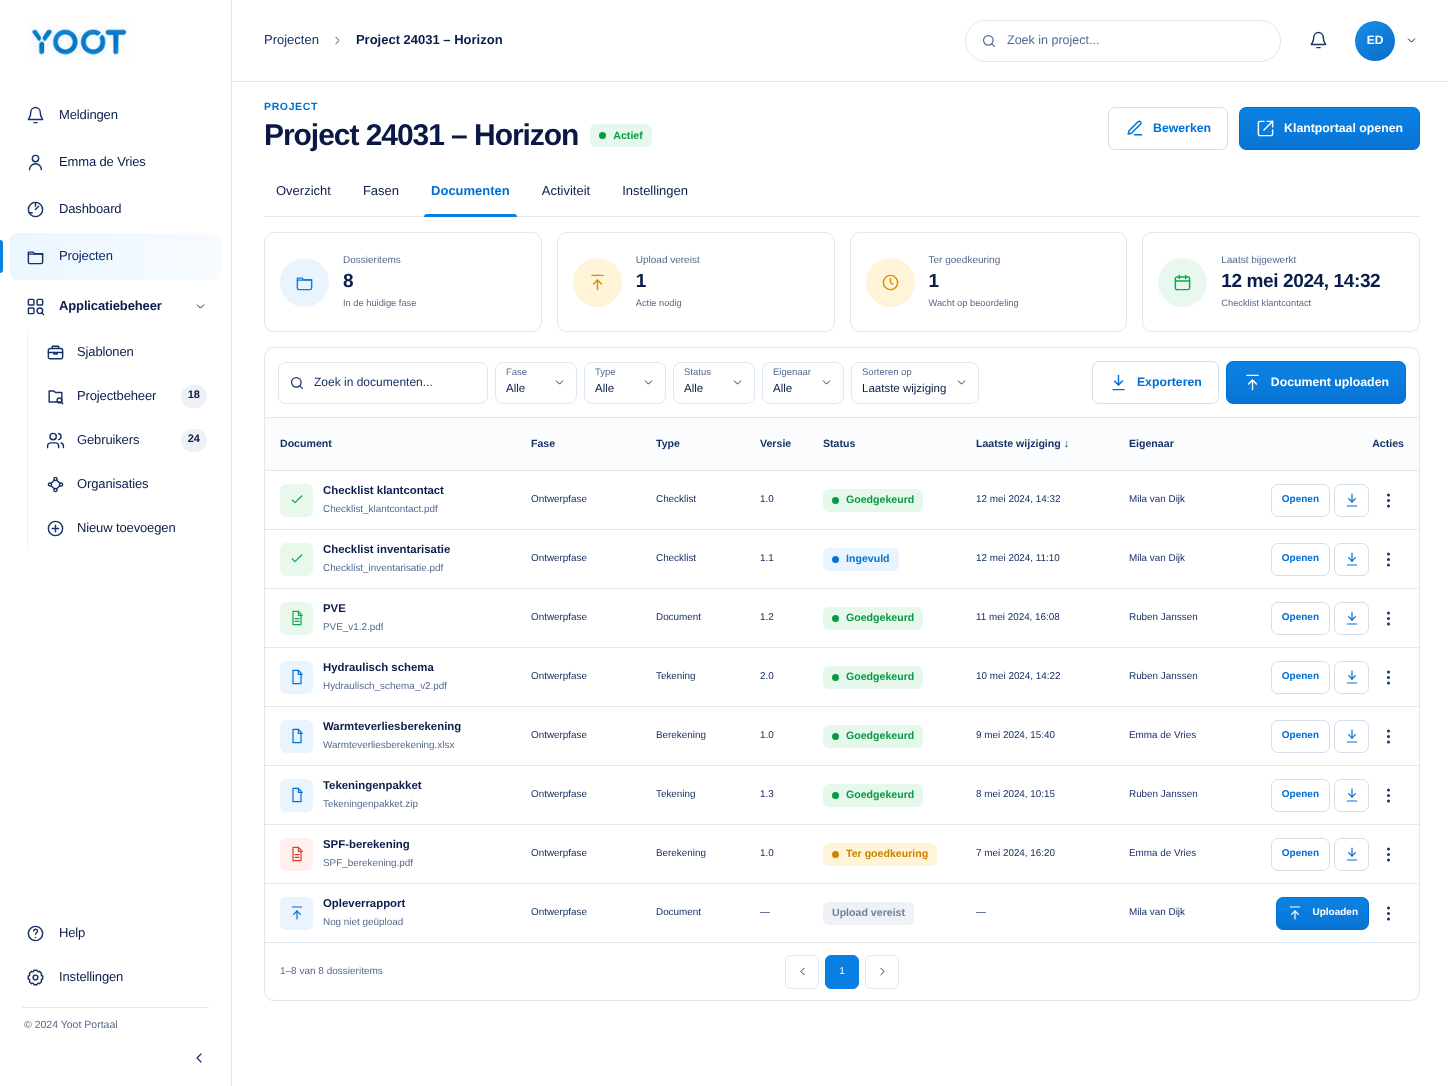Select the Documenten tab
Image resolution: width=1448 pixels, height=1086 pixels.
pyautogui.click(x=470, y=191)
